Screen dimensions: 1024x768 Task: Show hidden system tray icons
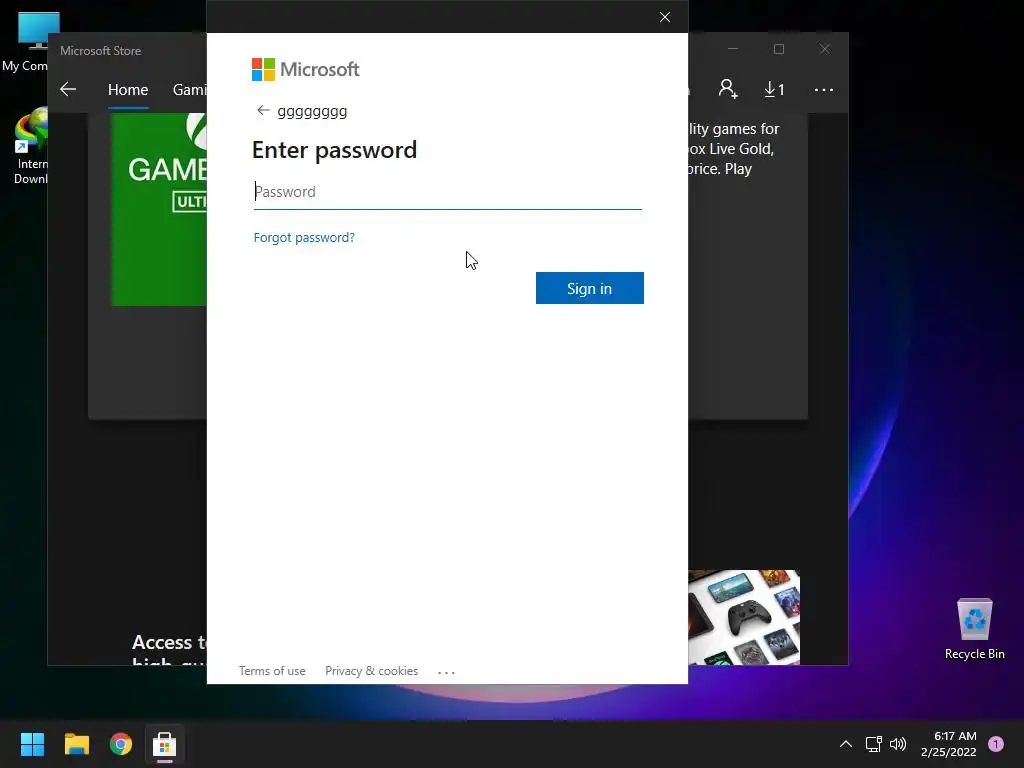coord(846,744)
